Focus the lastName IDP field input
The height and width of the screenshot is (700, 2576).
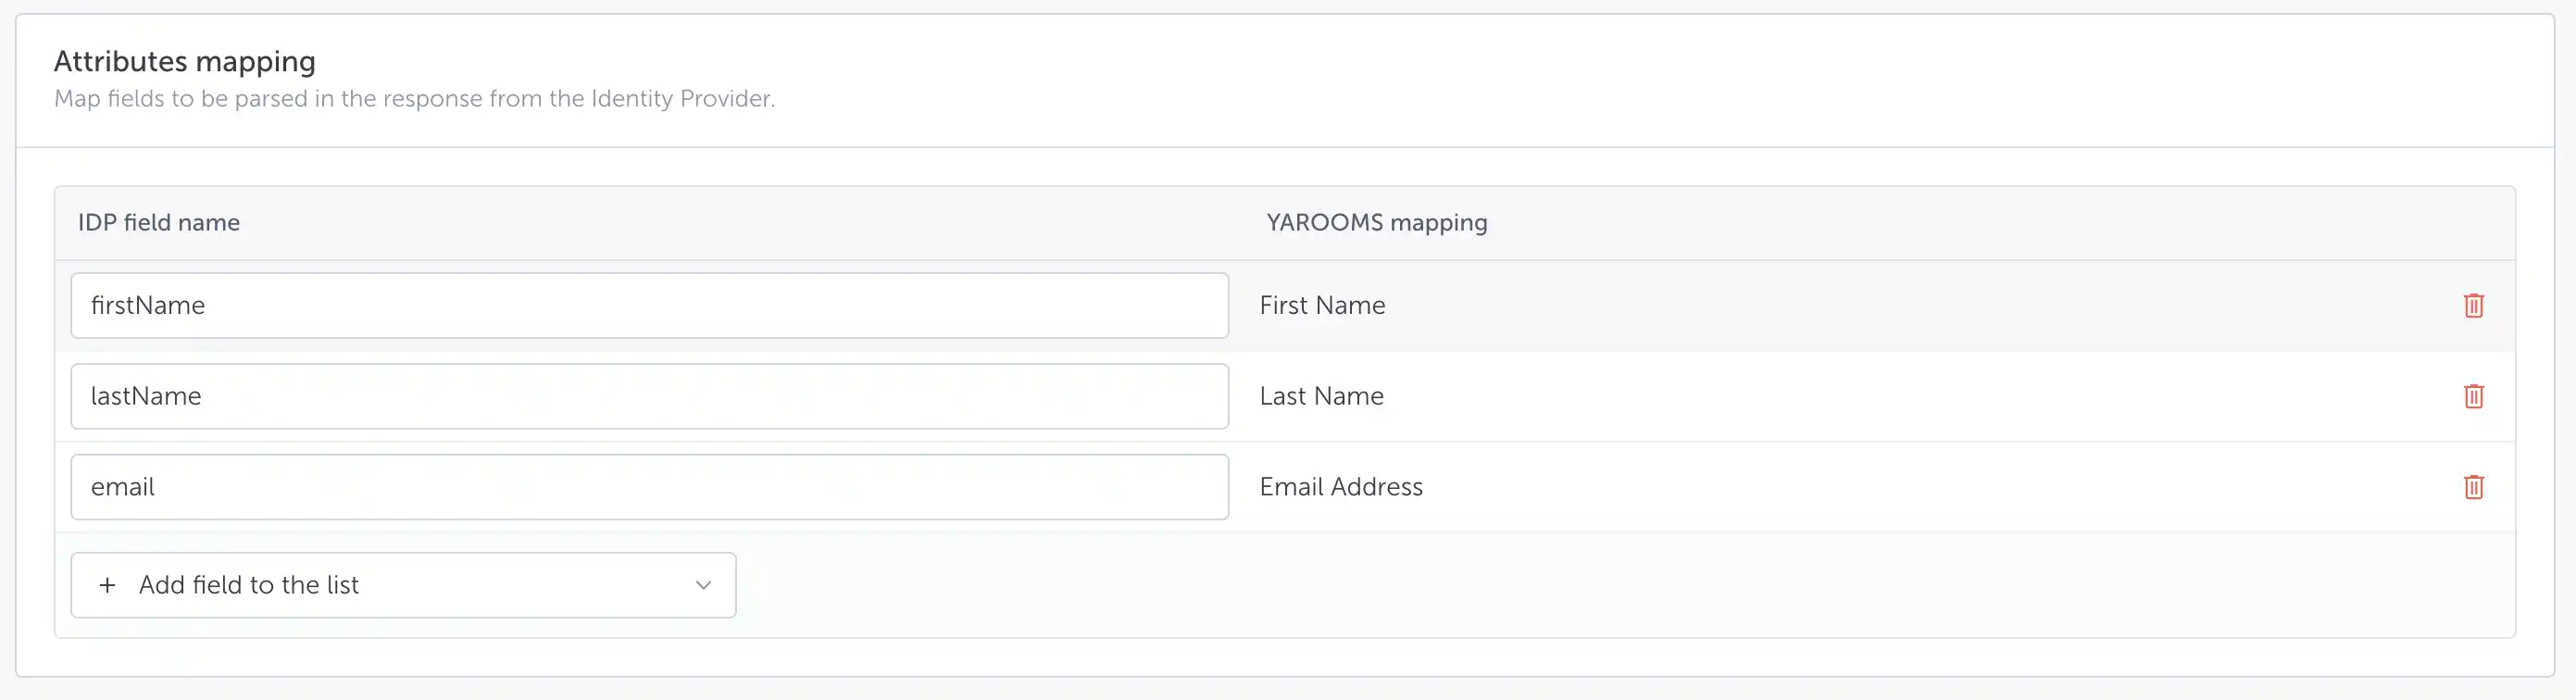coord(649,396)
